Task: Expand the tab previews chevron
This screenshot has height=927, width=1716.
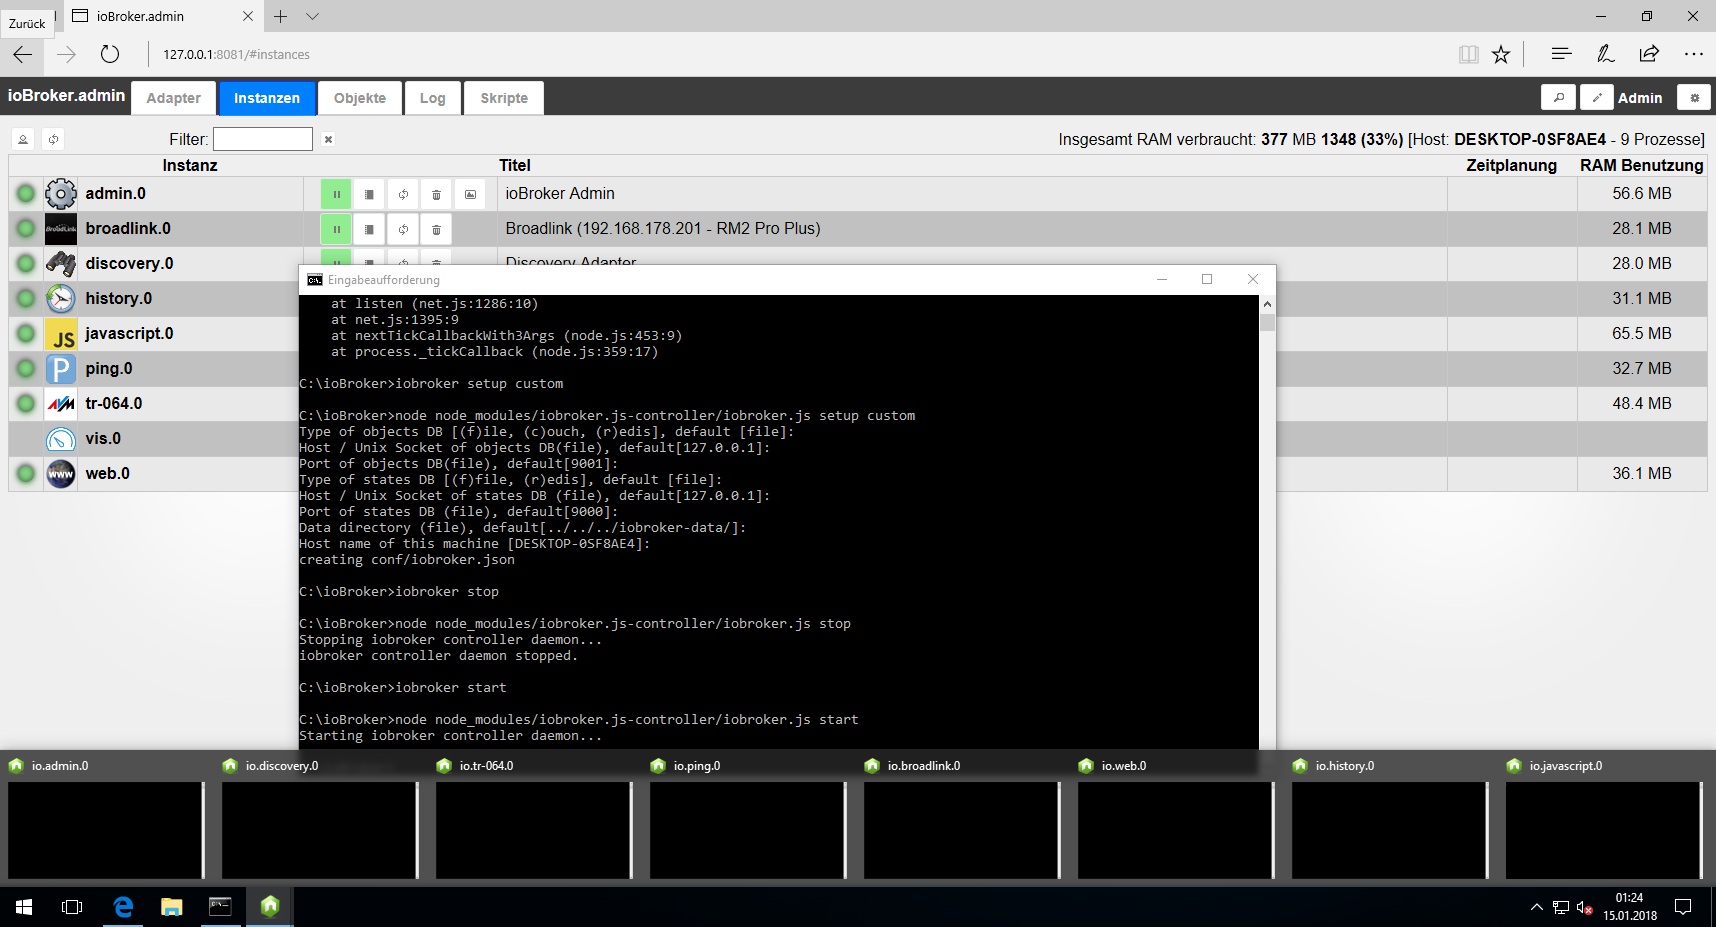Action: 313,16
